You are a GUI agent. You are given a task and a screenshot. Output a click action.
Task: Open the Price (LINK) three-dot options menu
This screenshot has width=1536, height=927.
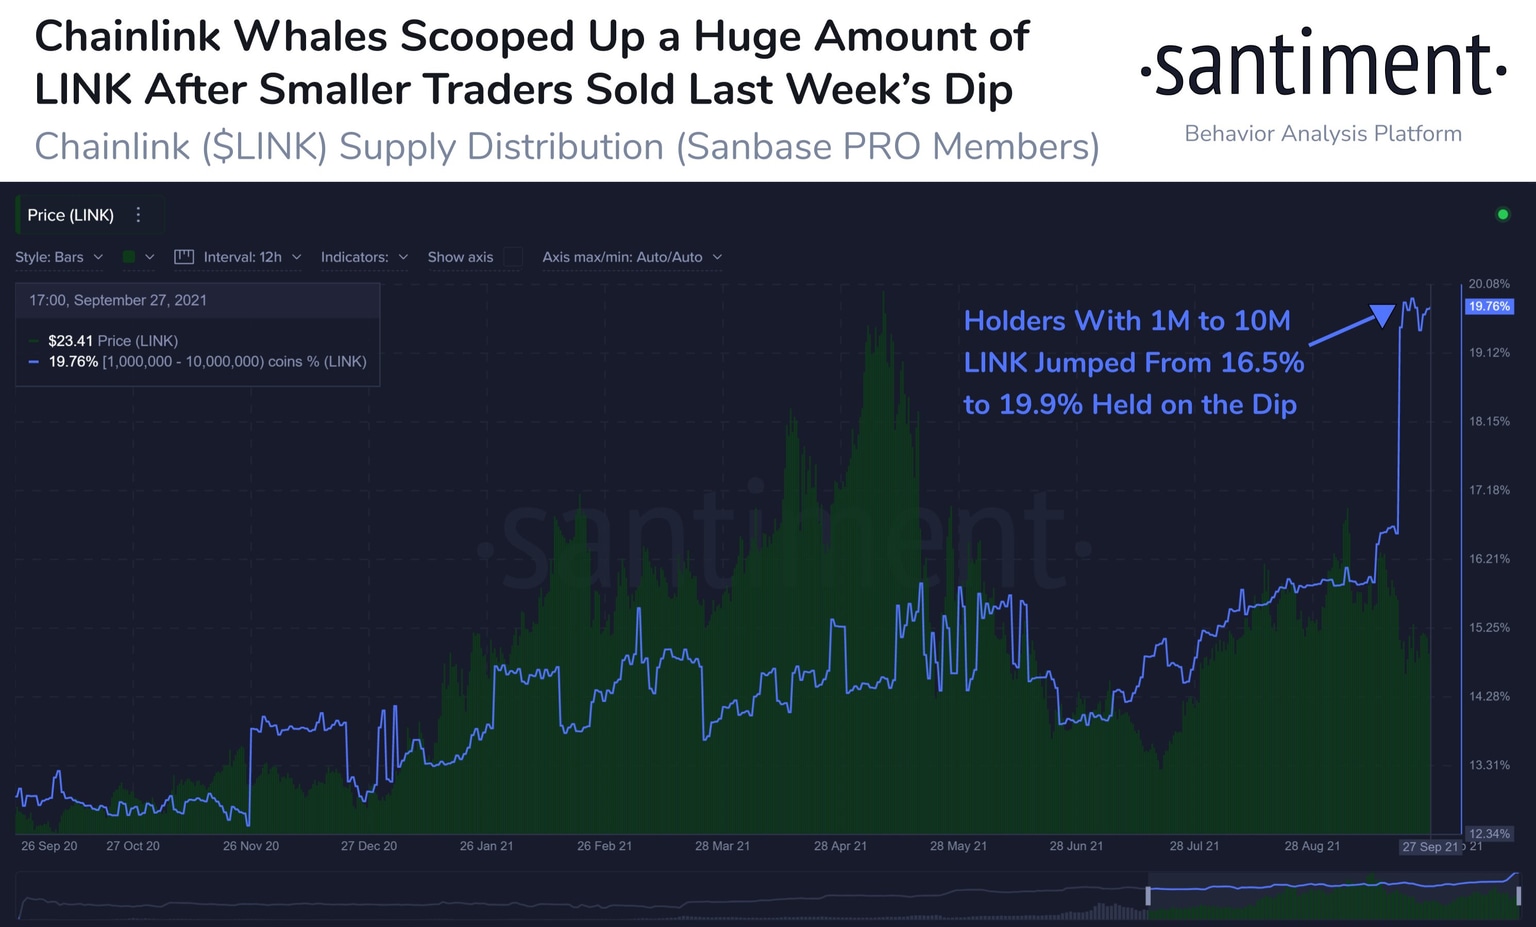pyautogui.click(x=138, y=214)
